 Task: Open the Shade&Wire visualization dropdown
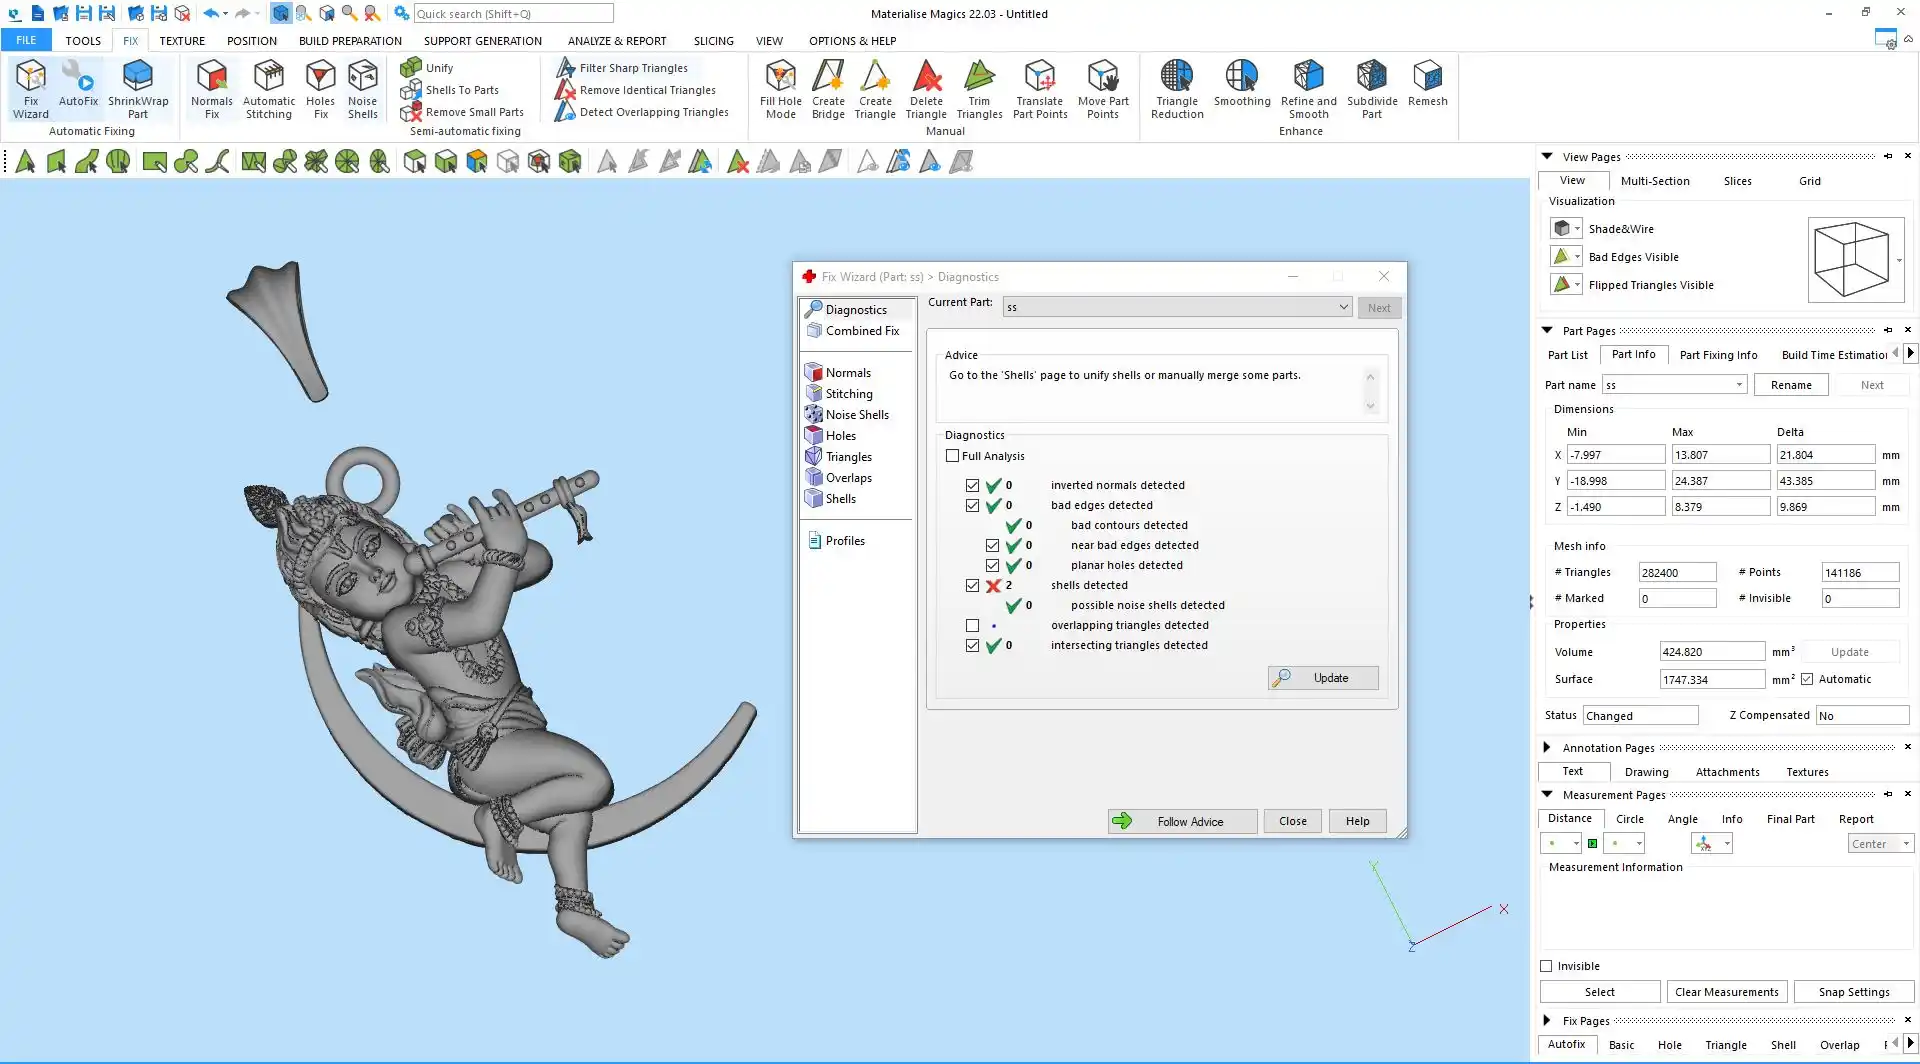(1577, 229)
